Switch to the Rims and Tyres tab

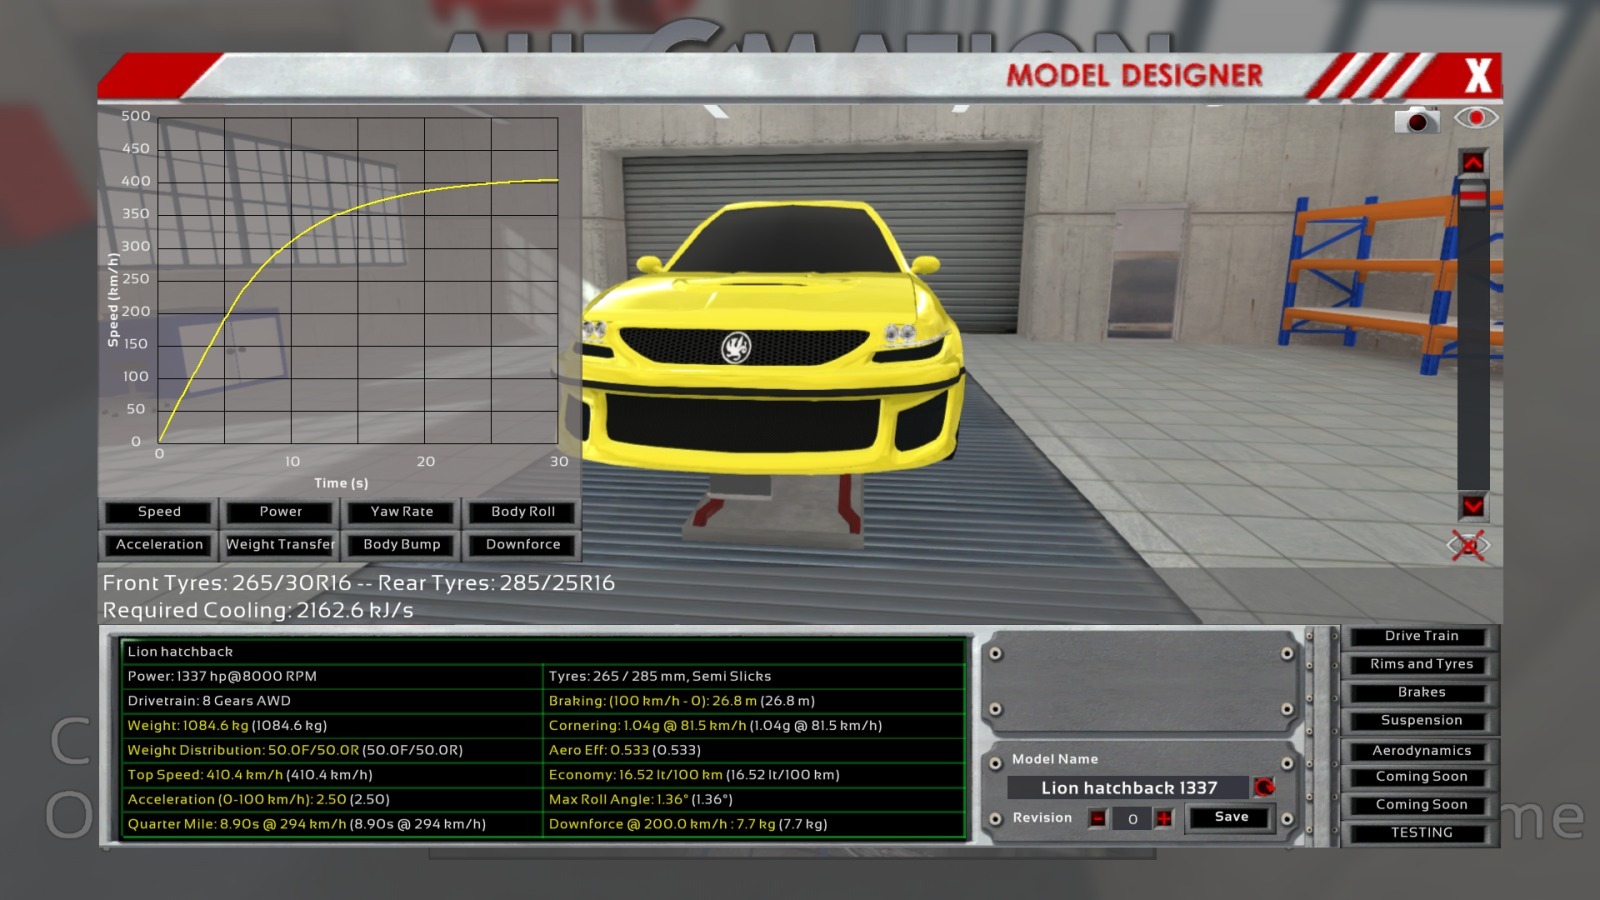(x=1421, y=664)
